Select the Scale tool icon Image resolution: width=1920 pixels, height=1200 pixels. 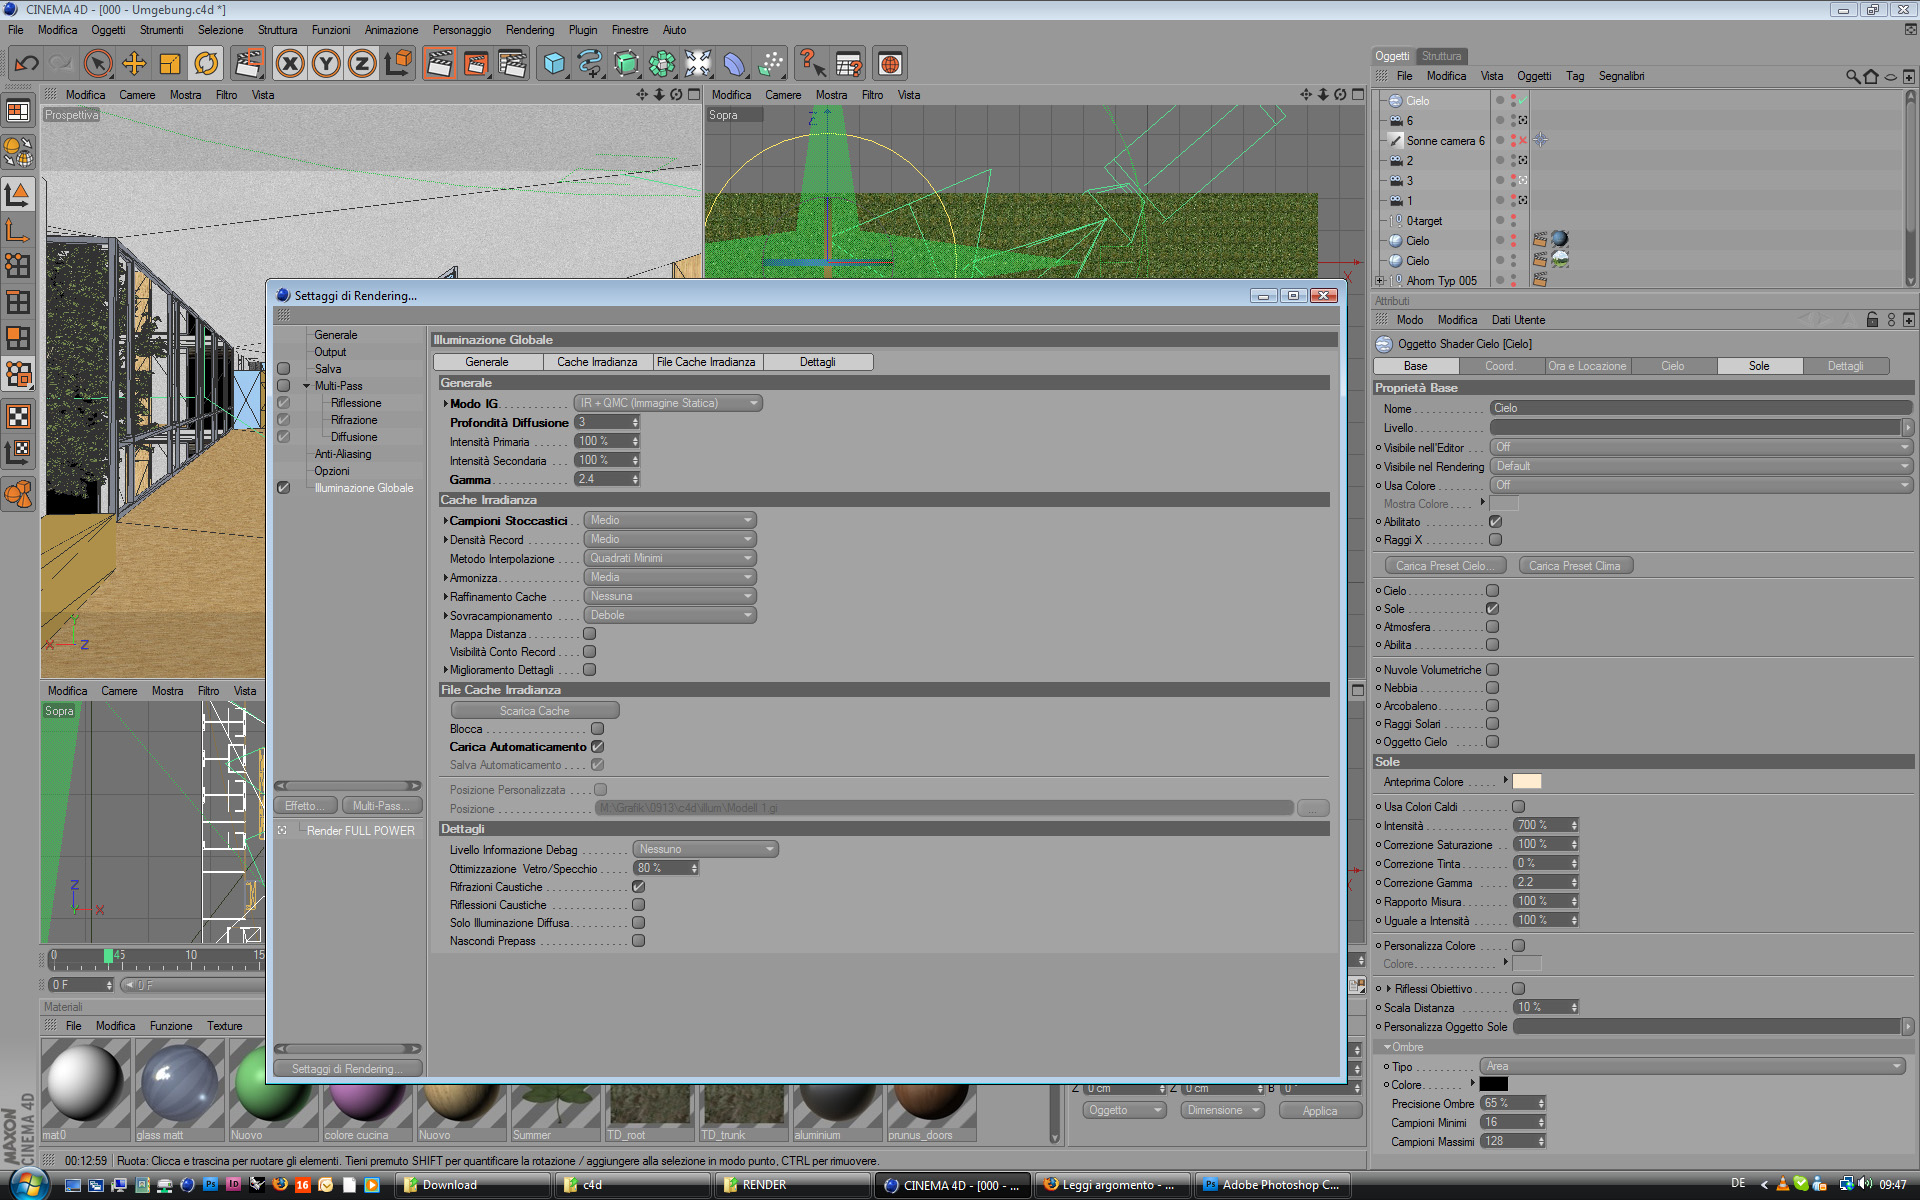click(x=170, y=64)
